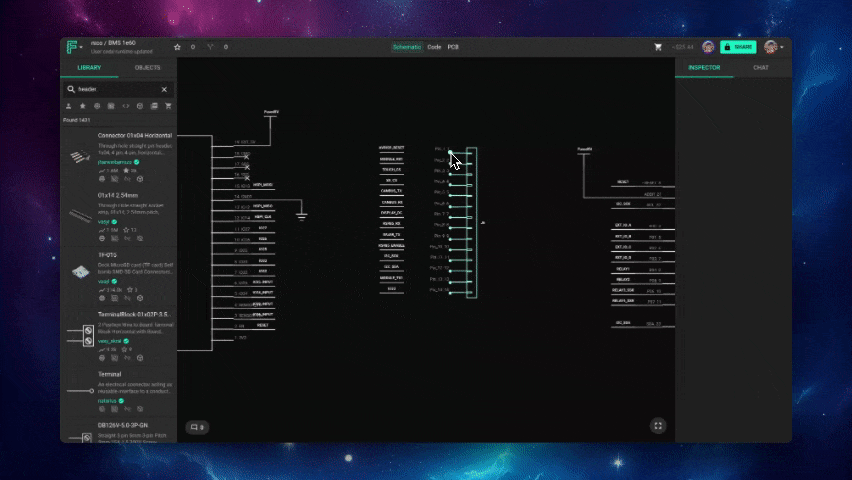Toggle the third library filter icon
The height and width of the screenshot is (480, 852).
(x=97, y=106)
